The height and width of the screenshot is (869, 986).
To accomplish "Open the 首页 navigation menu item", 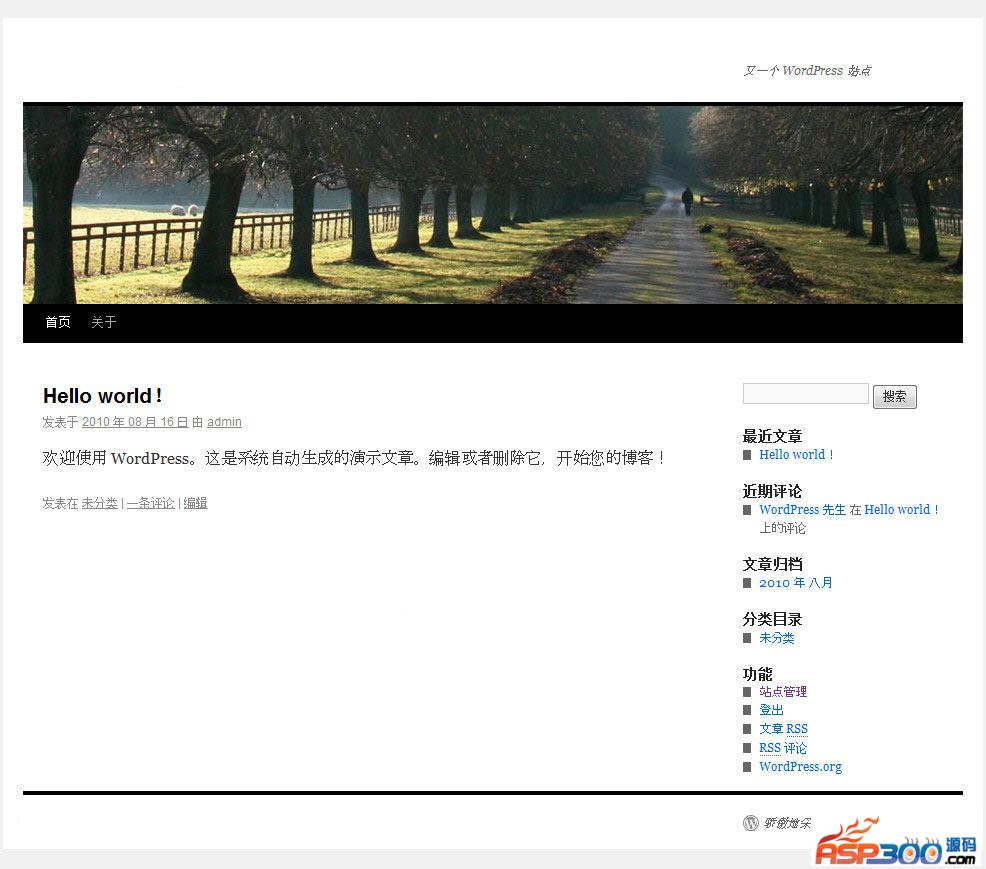I will pos(58,322).
